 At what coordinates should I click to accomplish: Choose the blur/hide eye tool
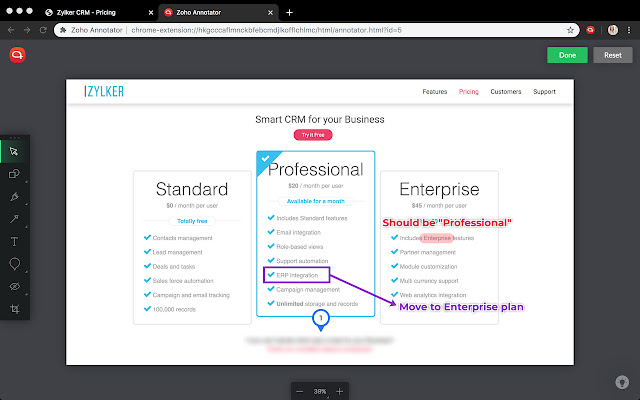[14, 287]
